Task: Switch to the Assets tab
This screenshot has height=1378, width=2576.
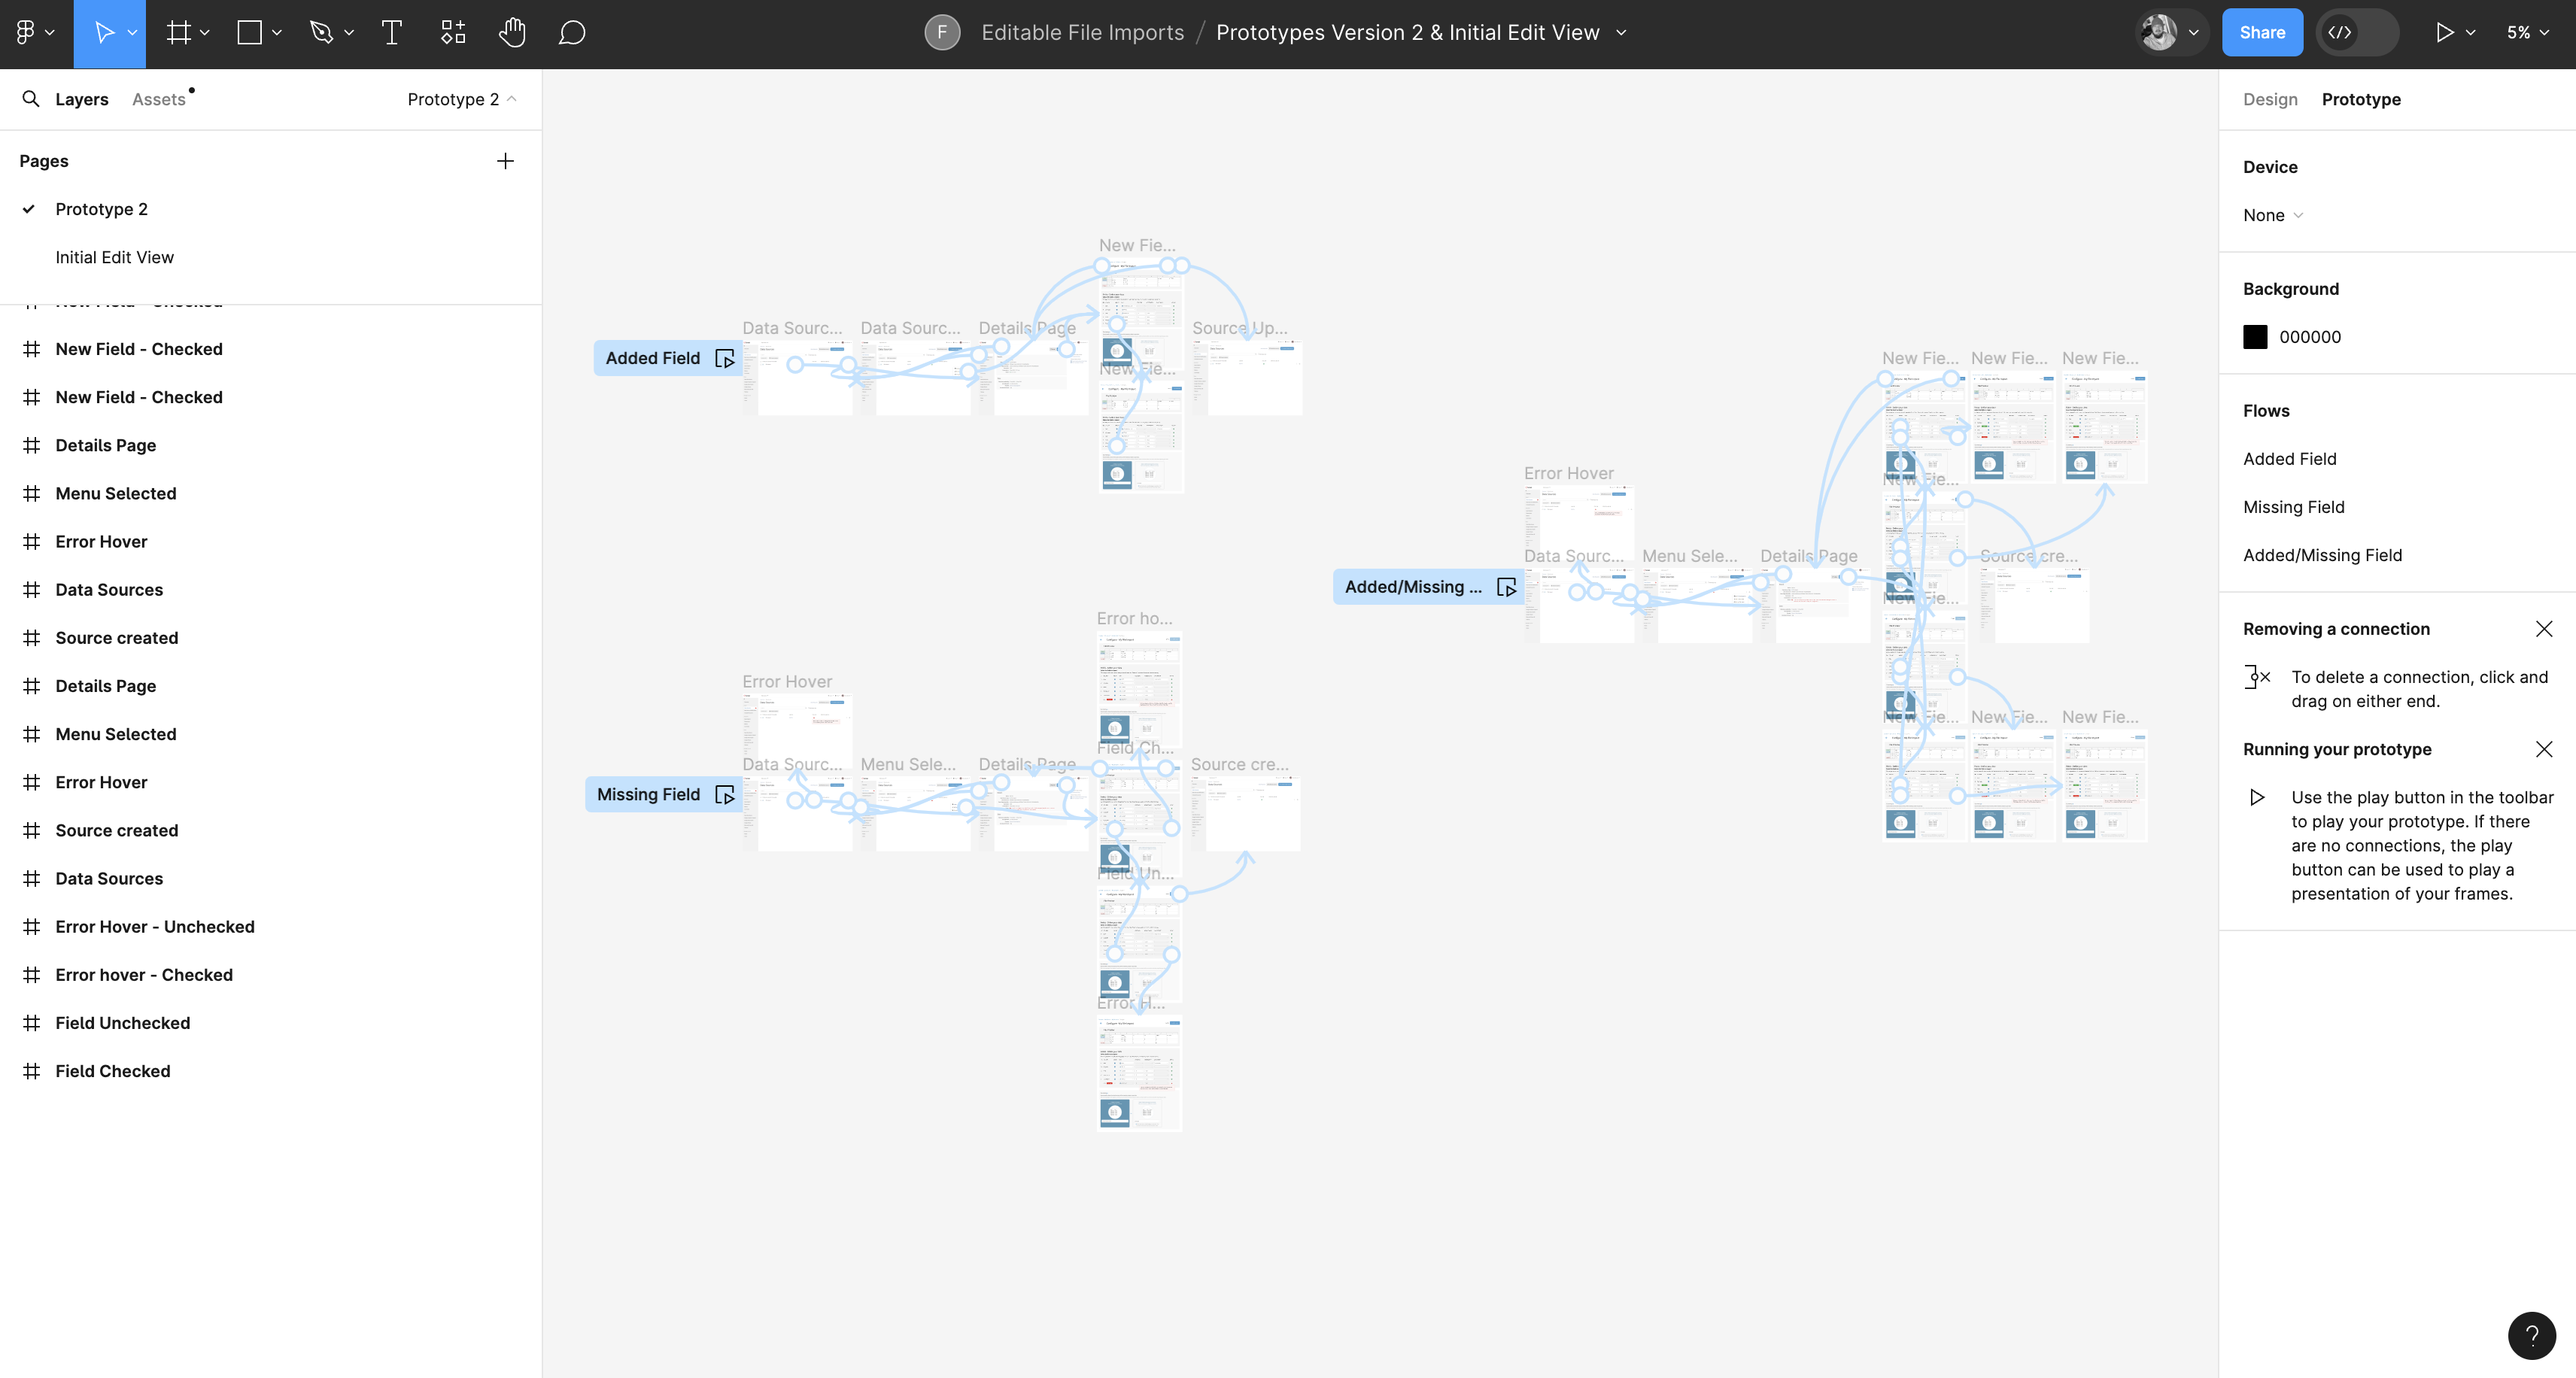Action: pos(159,99)
